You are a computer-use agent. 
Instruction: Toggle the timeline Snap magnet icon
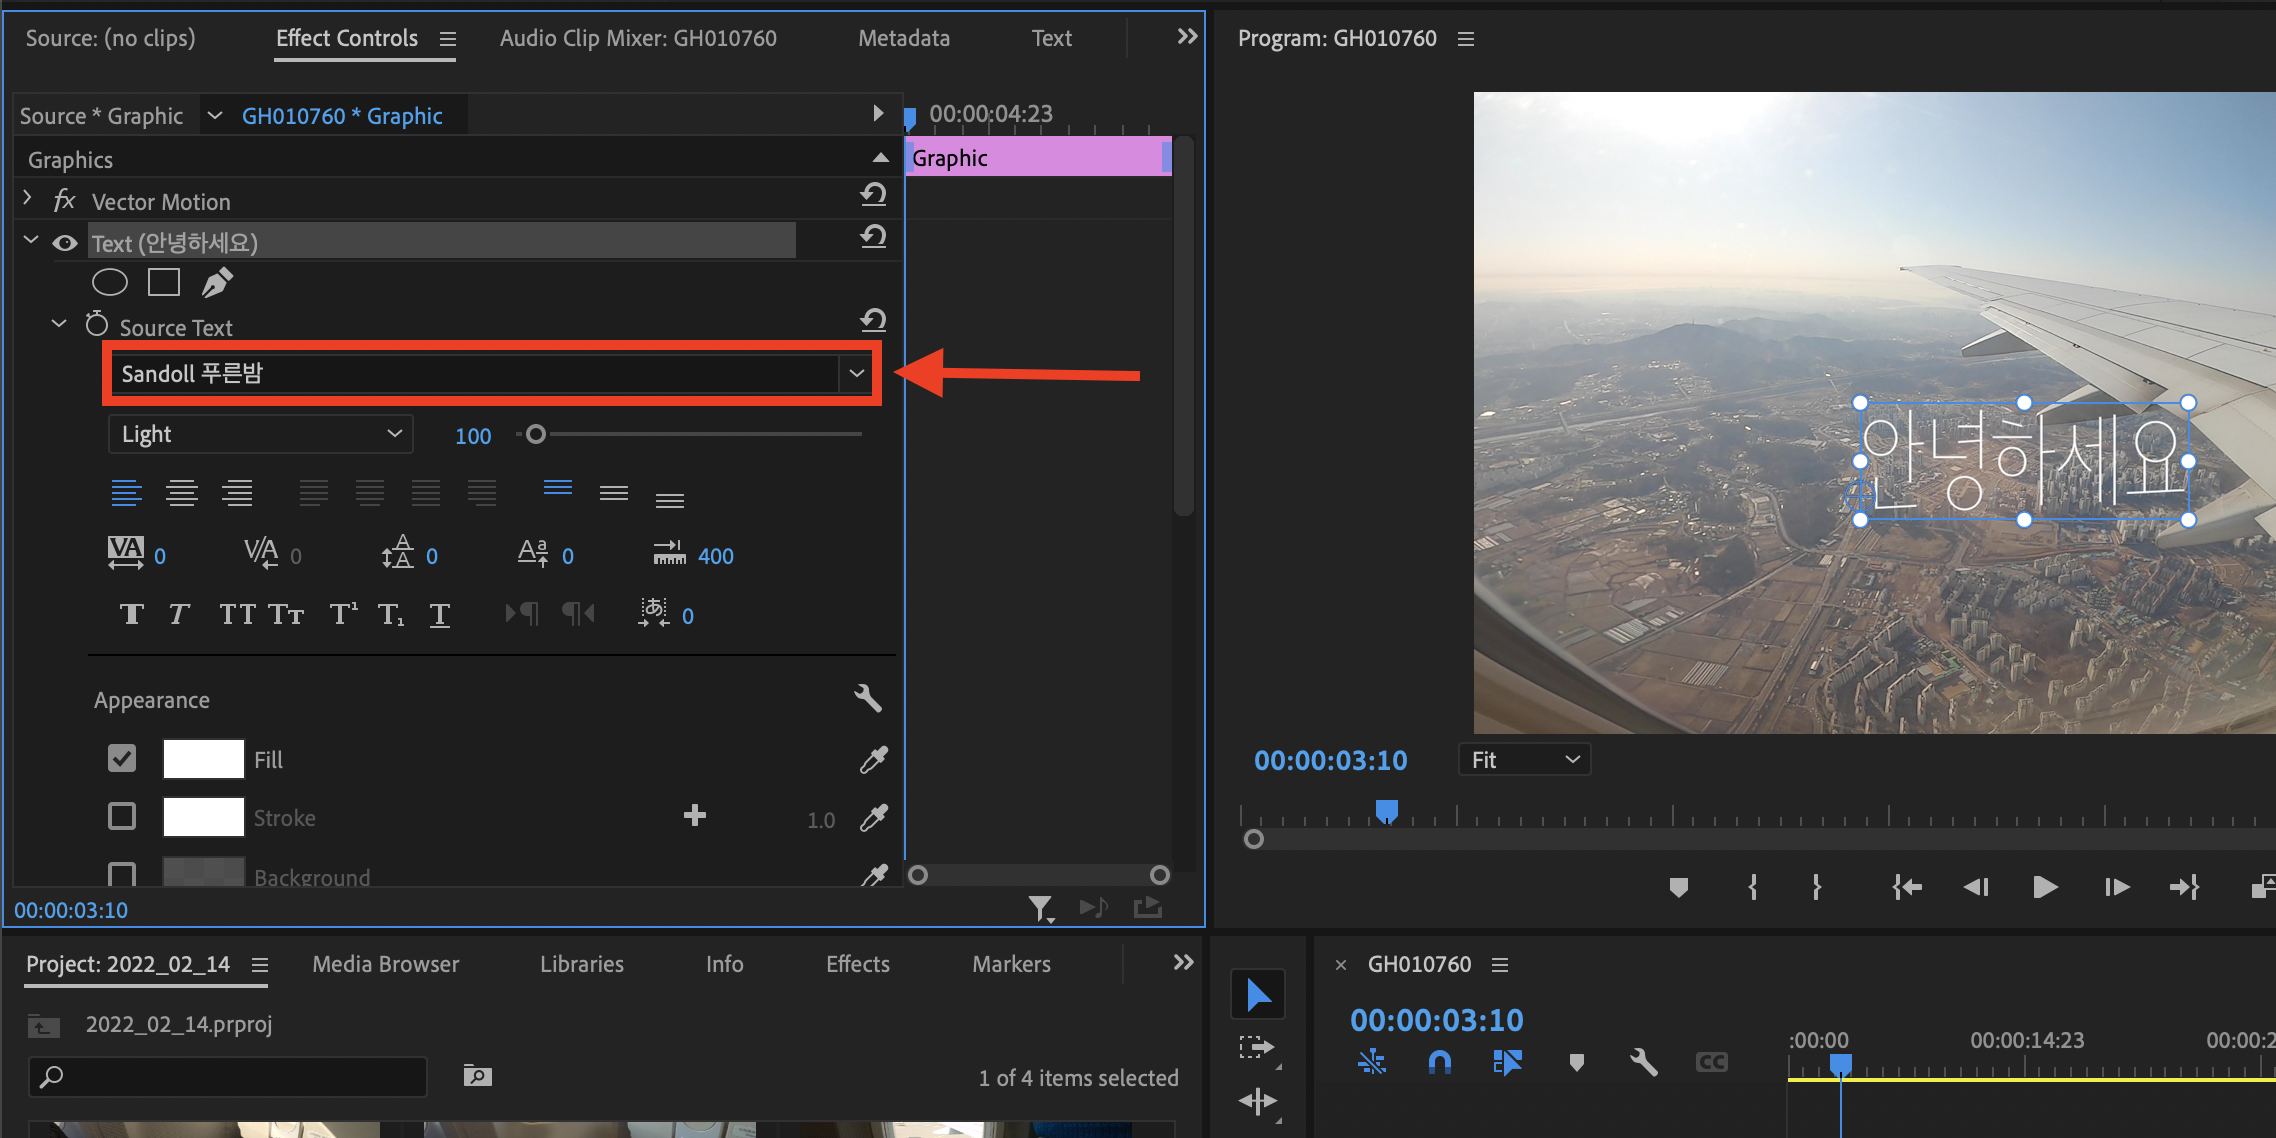coord(1439,1062)
